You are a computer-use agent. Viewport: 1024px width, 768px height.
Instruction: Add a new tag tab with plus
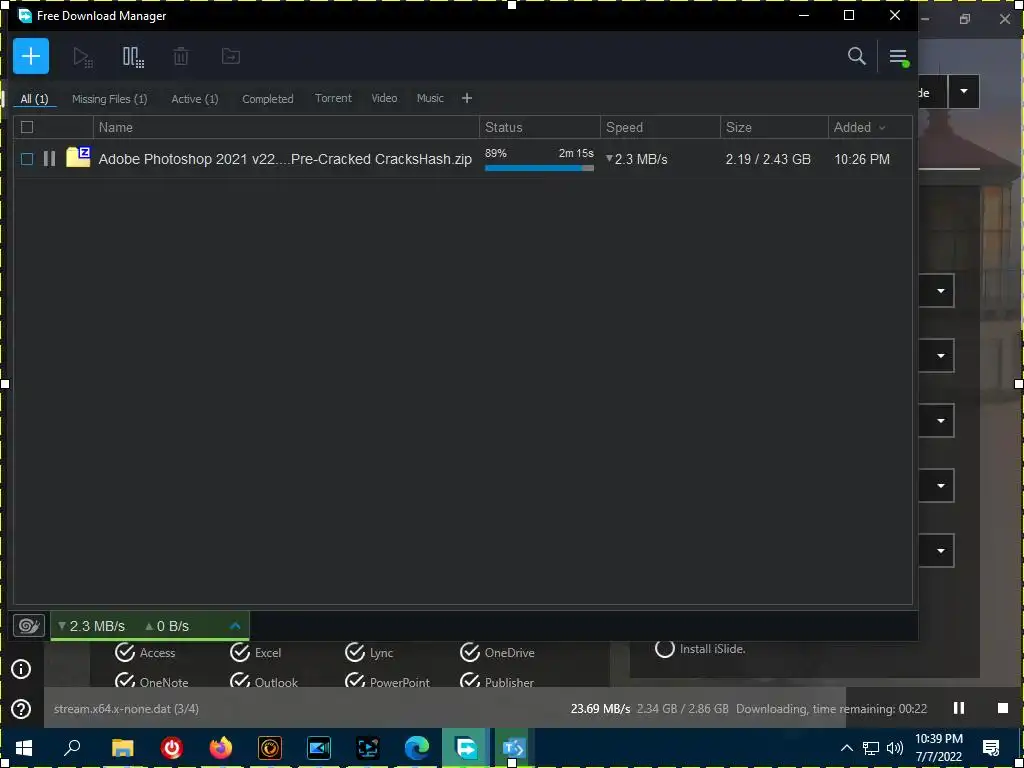(466, 98)
